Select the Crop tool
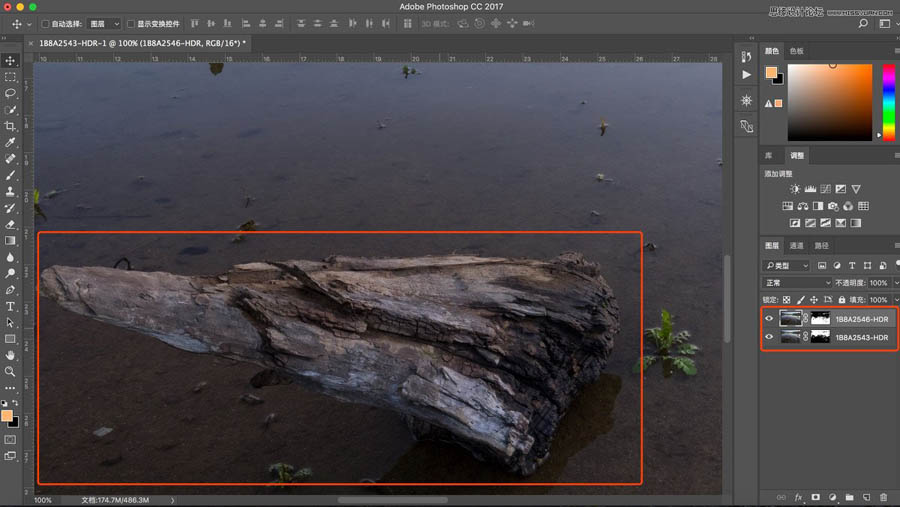 click(10, 126)
